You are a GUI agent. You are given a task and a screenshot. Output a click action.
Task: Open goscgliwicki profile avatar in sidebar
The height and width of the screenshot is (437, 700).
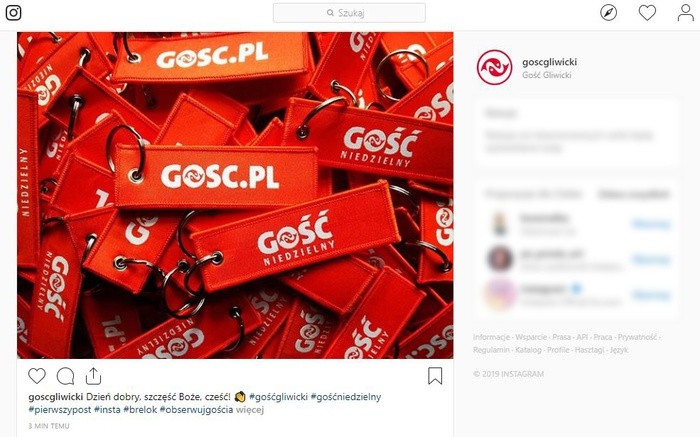tap(494, 67)
